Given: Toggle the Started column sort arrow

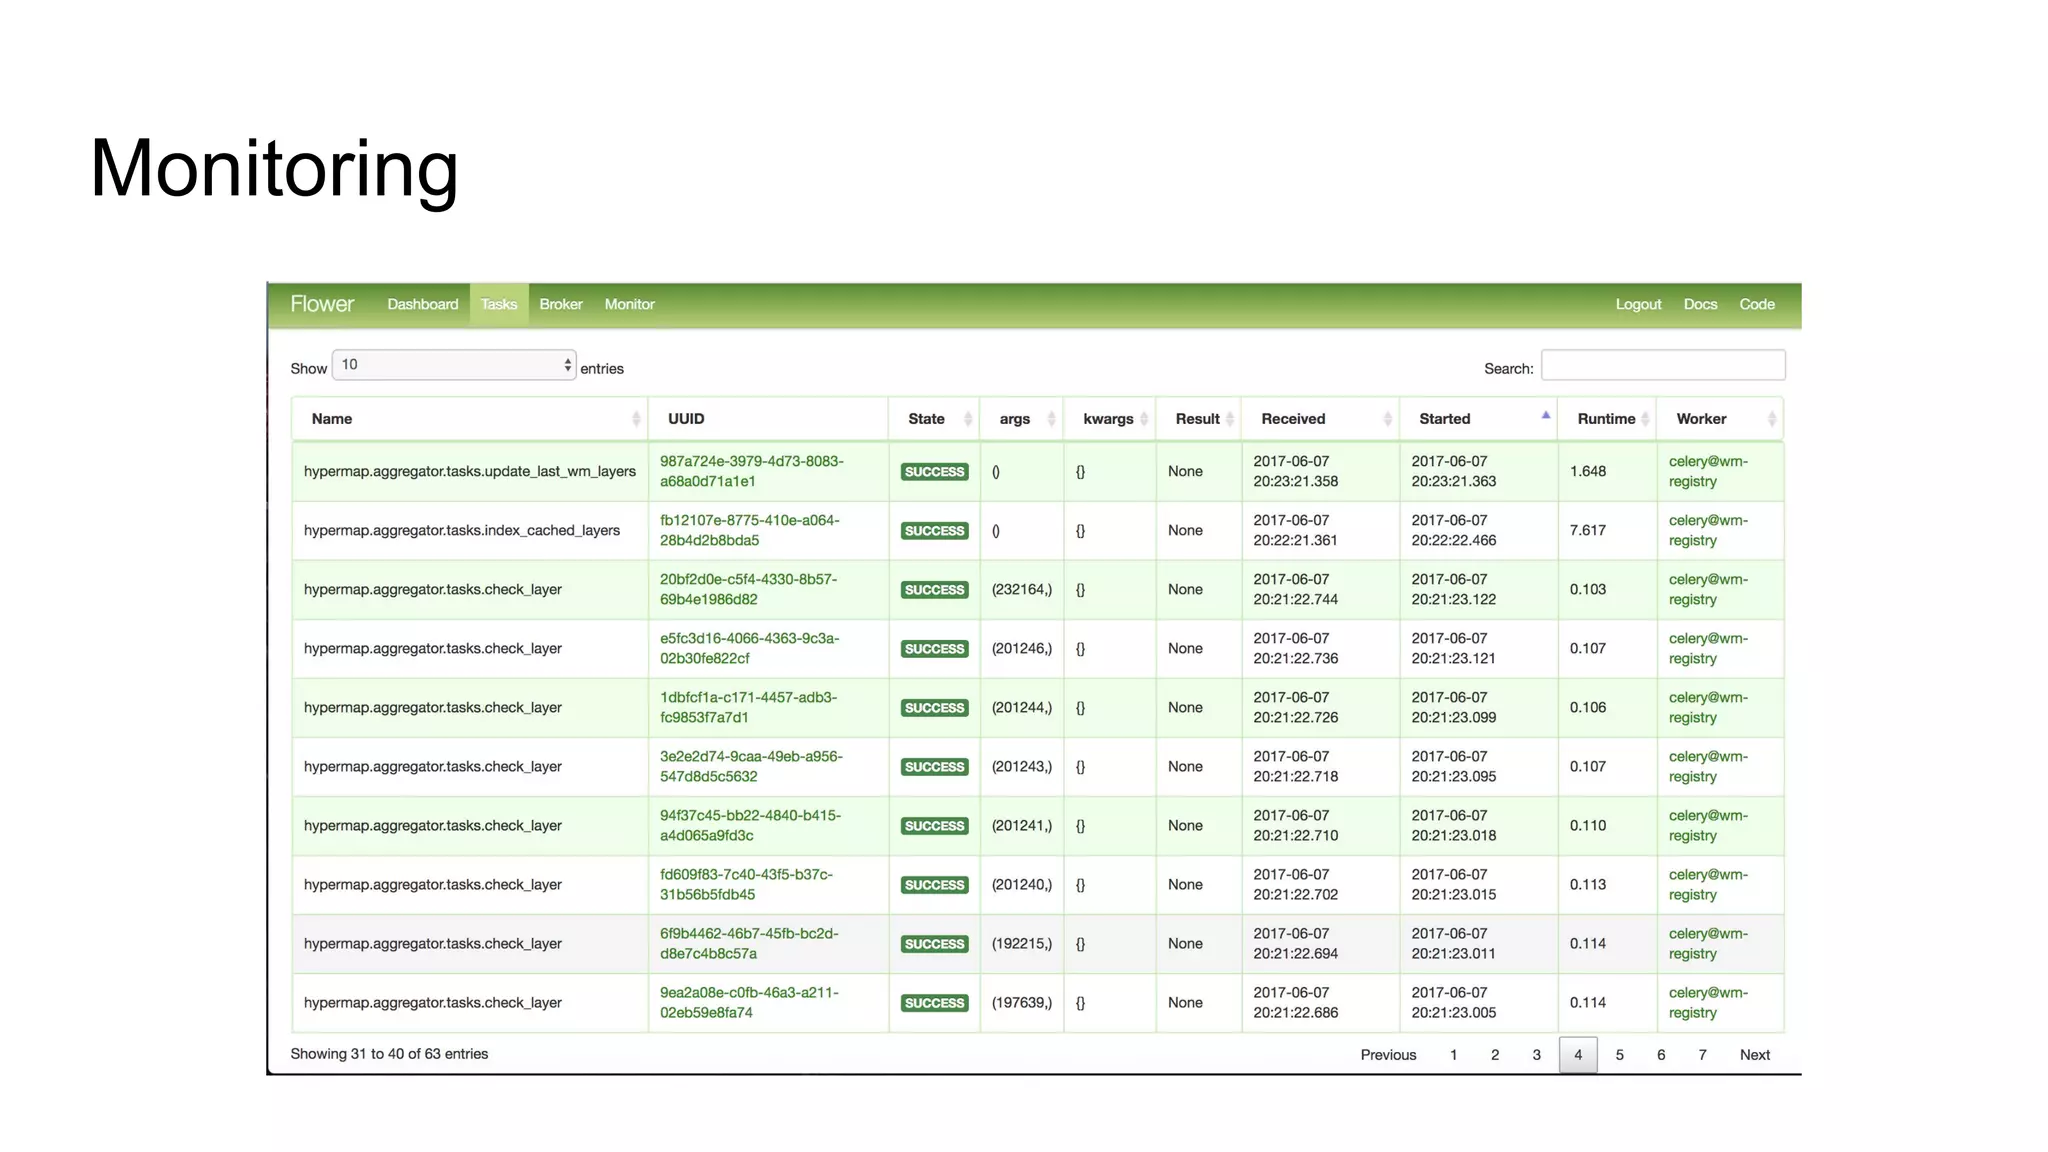Looking at the screenshot, I should pos(1546,415).
